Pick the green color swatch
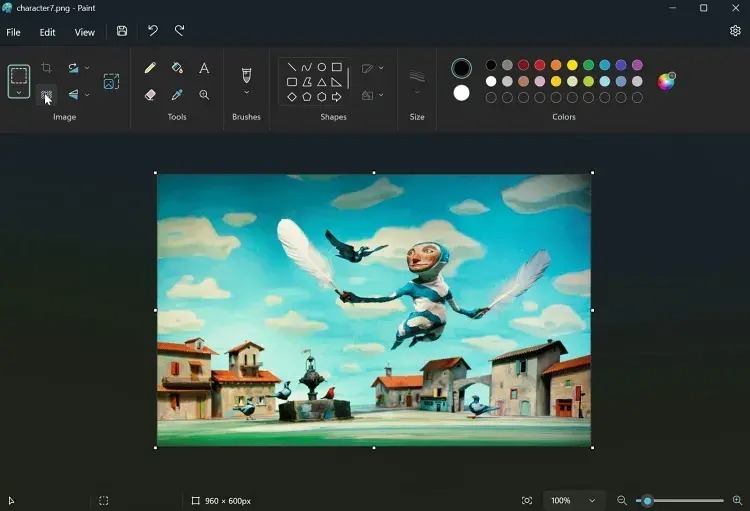 point(588,65)
